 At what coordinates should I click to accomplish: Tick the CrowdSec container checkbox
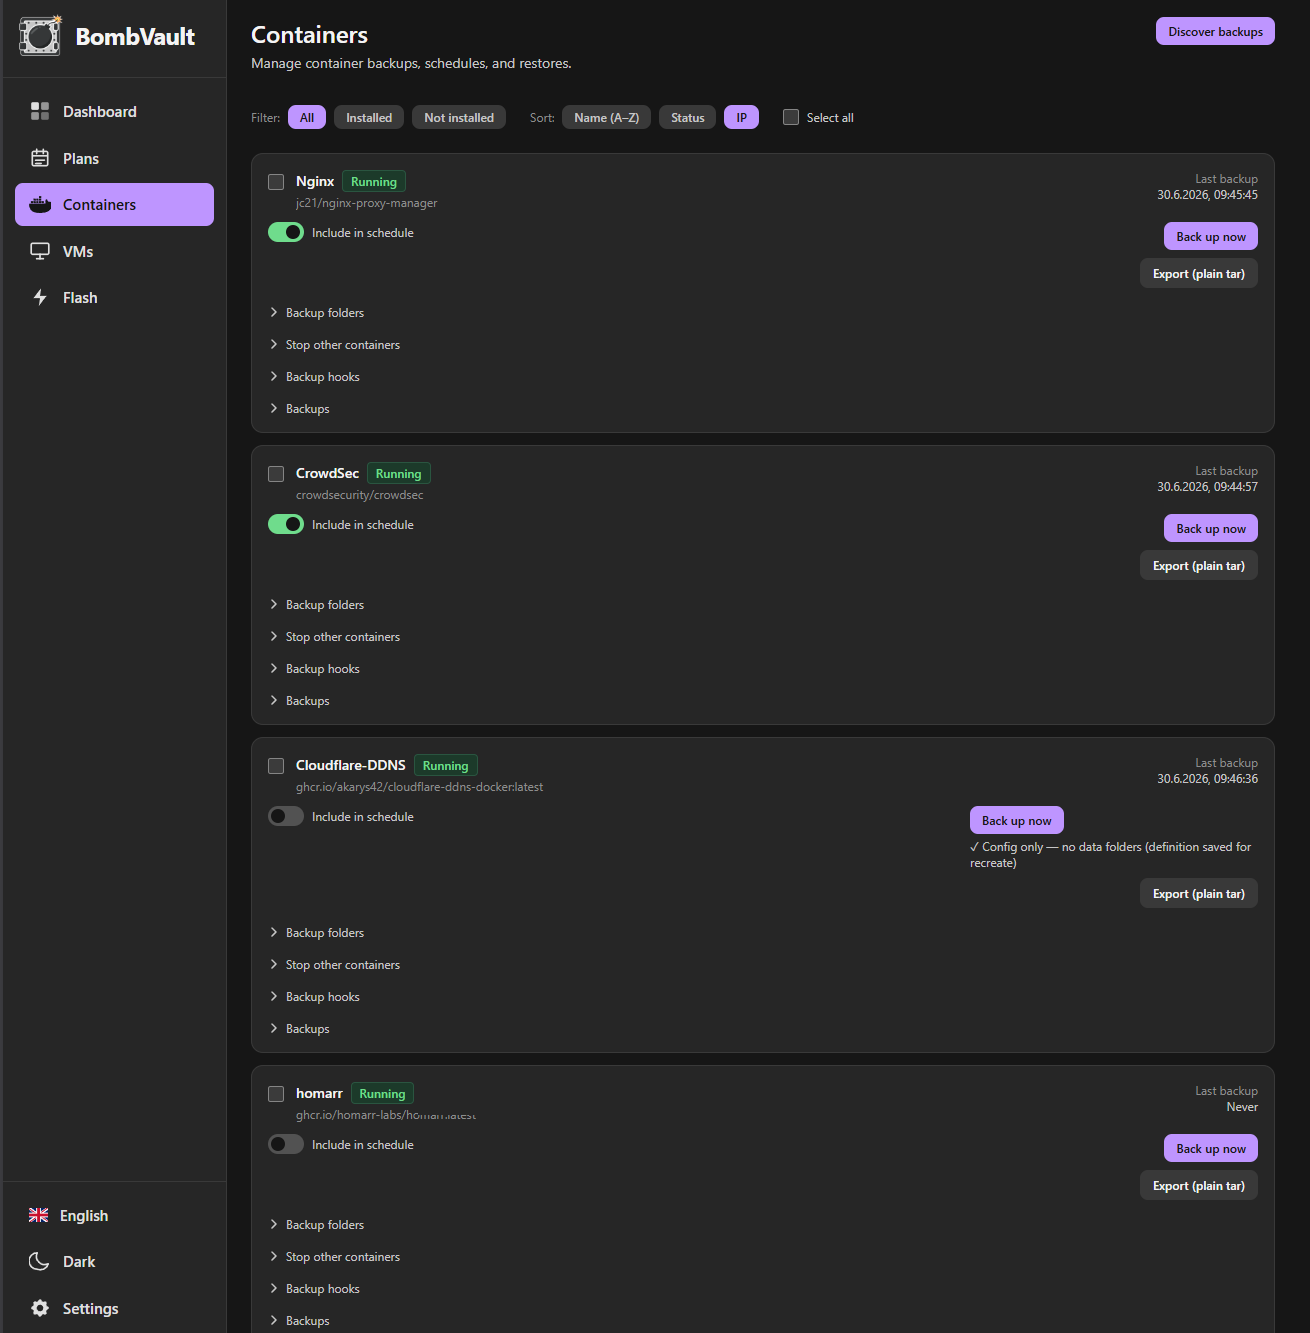coord(276,474)
